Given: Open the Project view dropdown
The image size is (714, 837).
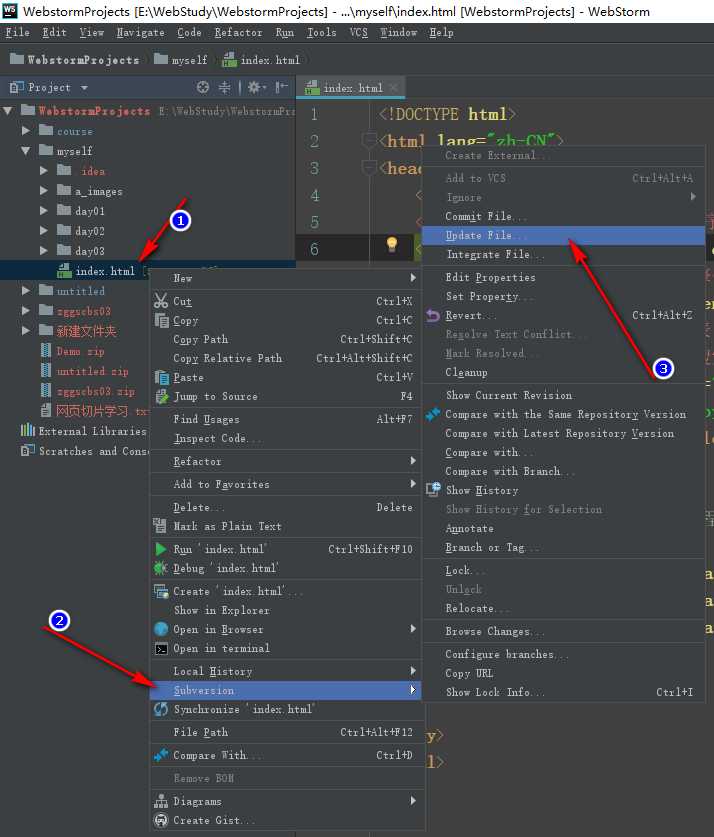Looking at the screenshot, I should (x=84, y=87).
